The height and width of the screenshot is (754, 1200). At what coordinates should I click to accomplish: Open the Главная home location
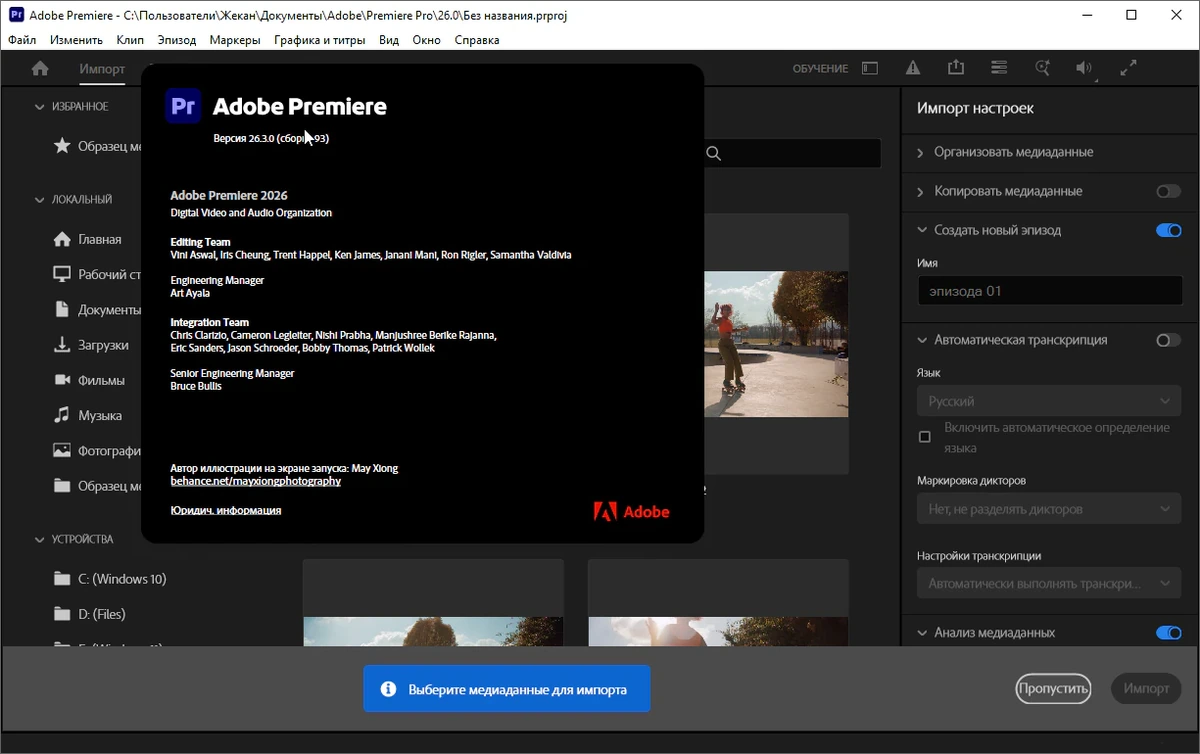(87, 239)
